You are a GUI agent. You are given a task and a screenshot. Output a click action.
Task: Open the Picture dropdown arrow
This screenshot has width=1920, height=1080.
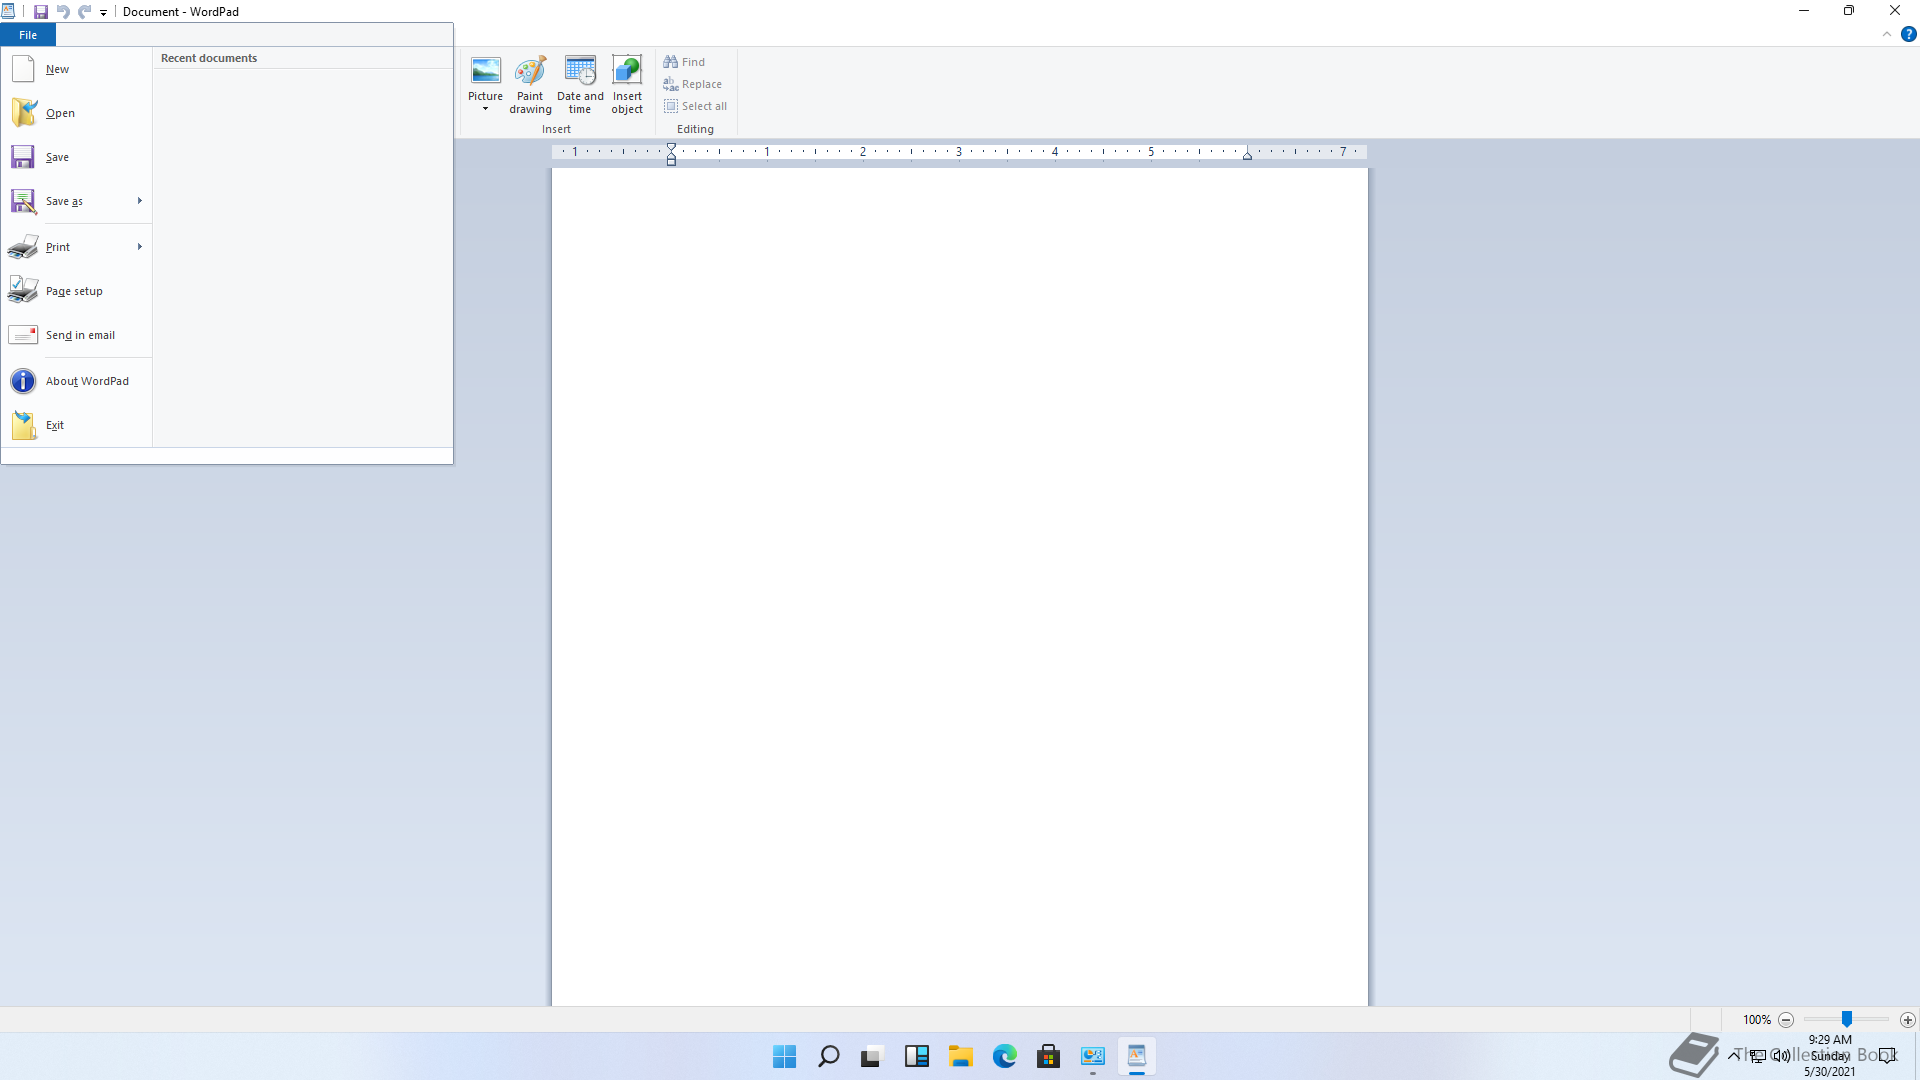[x=485, y=109]
